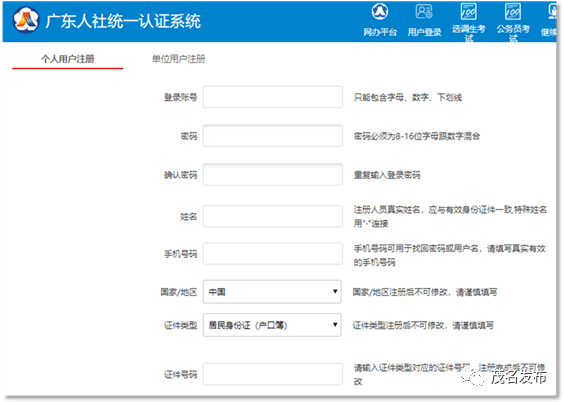This screenshot has width=564, height=402.
Task: Click hint text 只能包含字母、数字、下划线
Action: (408, 97)
